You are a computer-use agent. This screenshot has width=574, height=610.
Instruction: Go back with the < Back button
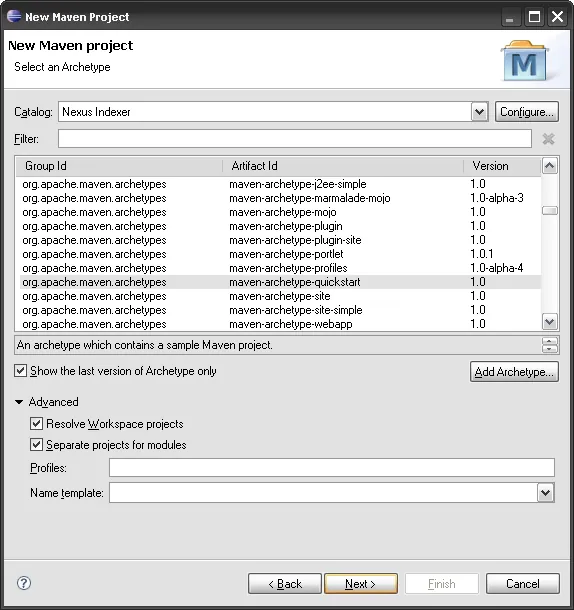(285, 584)
